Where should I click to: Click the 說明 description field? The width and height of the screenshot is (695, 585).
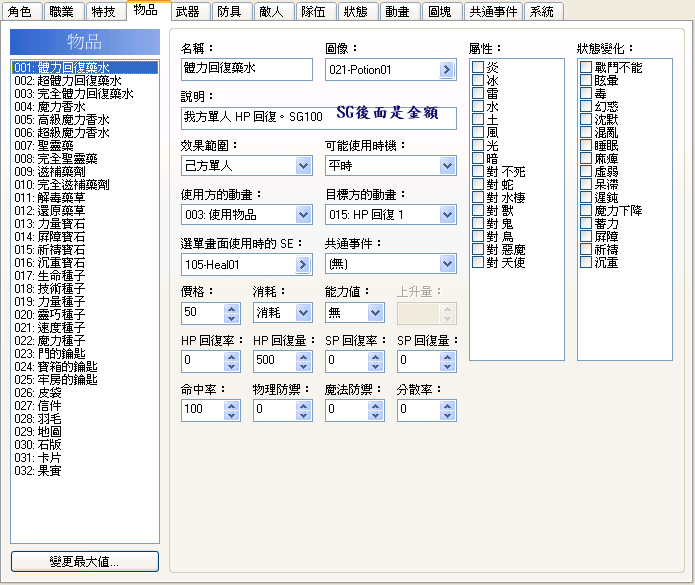pyautogui.click(x=319, y=118)
